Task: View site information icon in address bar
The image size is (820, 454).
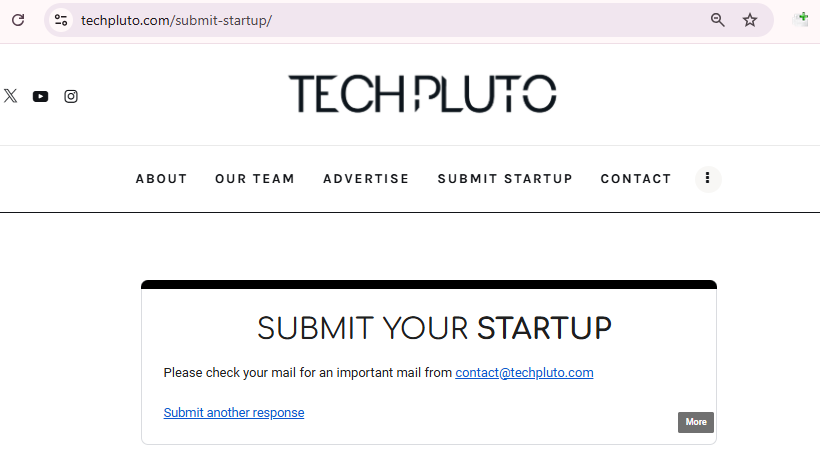Action: (61, 20)
